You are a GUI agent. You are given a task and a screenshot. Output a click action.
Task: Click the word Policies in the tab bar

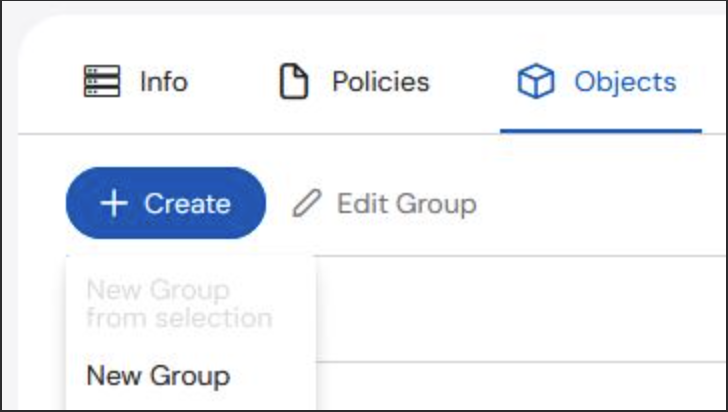pyautogui.click(x=381, y=82)
